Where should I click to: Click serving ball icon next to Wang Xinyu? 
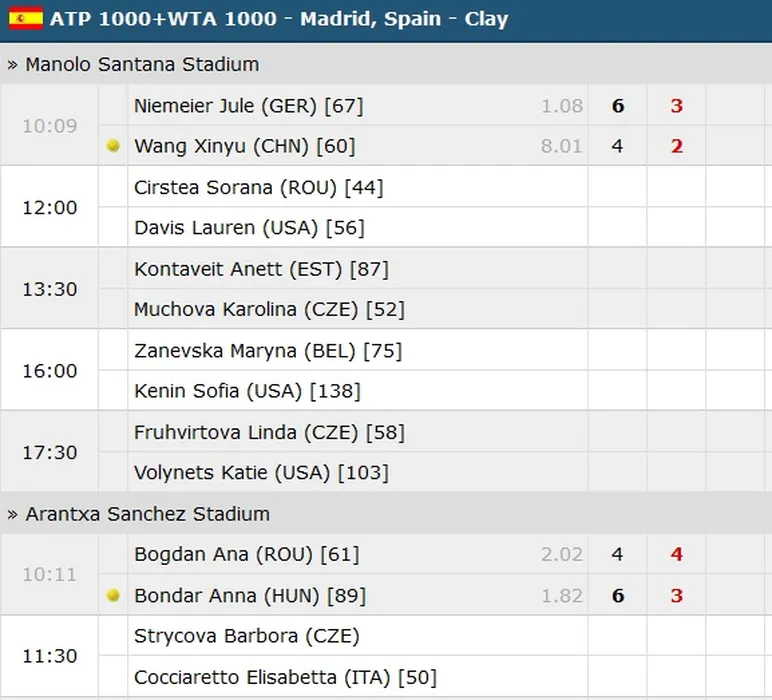coord(113,146)
